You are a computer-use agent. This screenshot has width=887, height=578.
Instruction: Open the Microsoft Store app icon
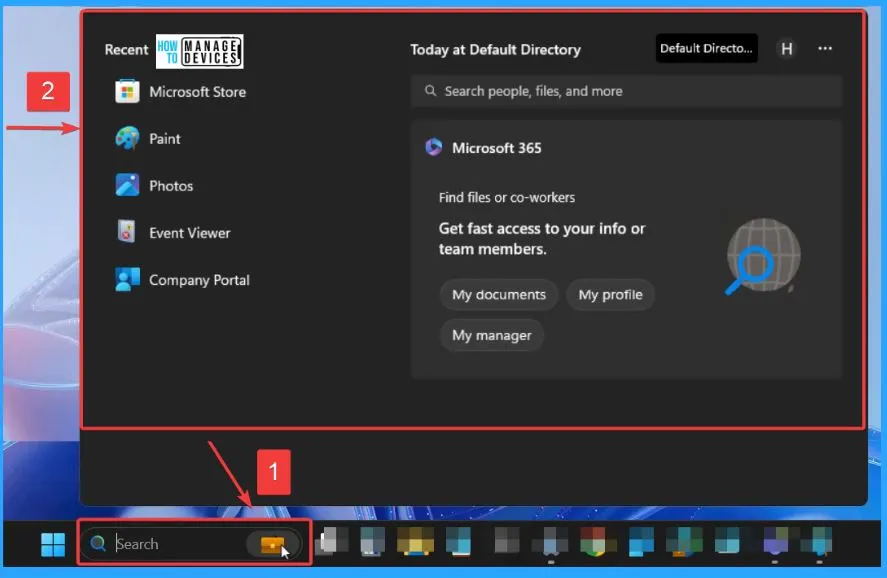pyautogui.click(x=127, y=92)
